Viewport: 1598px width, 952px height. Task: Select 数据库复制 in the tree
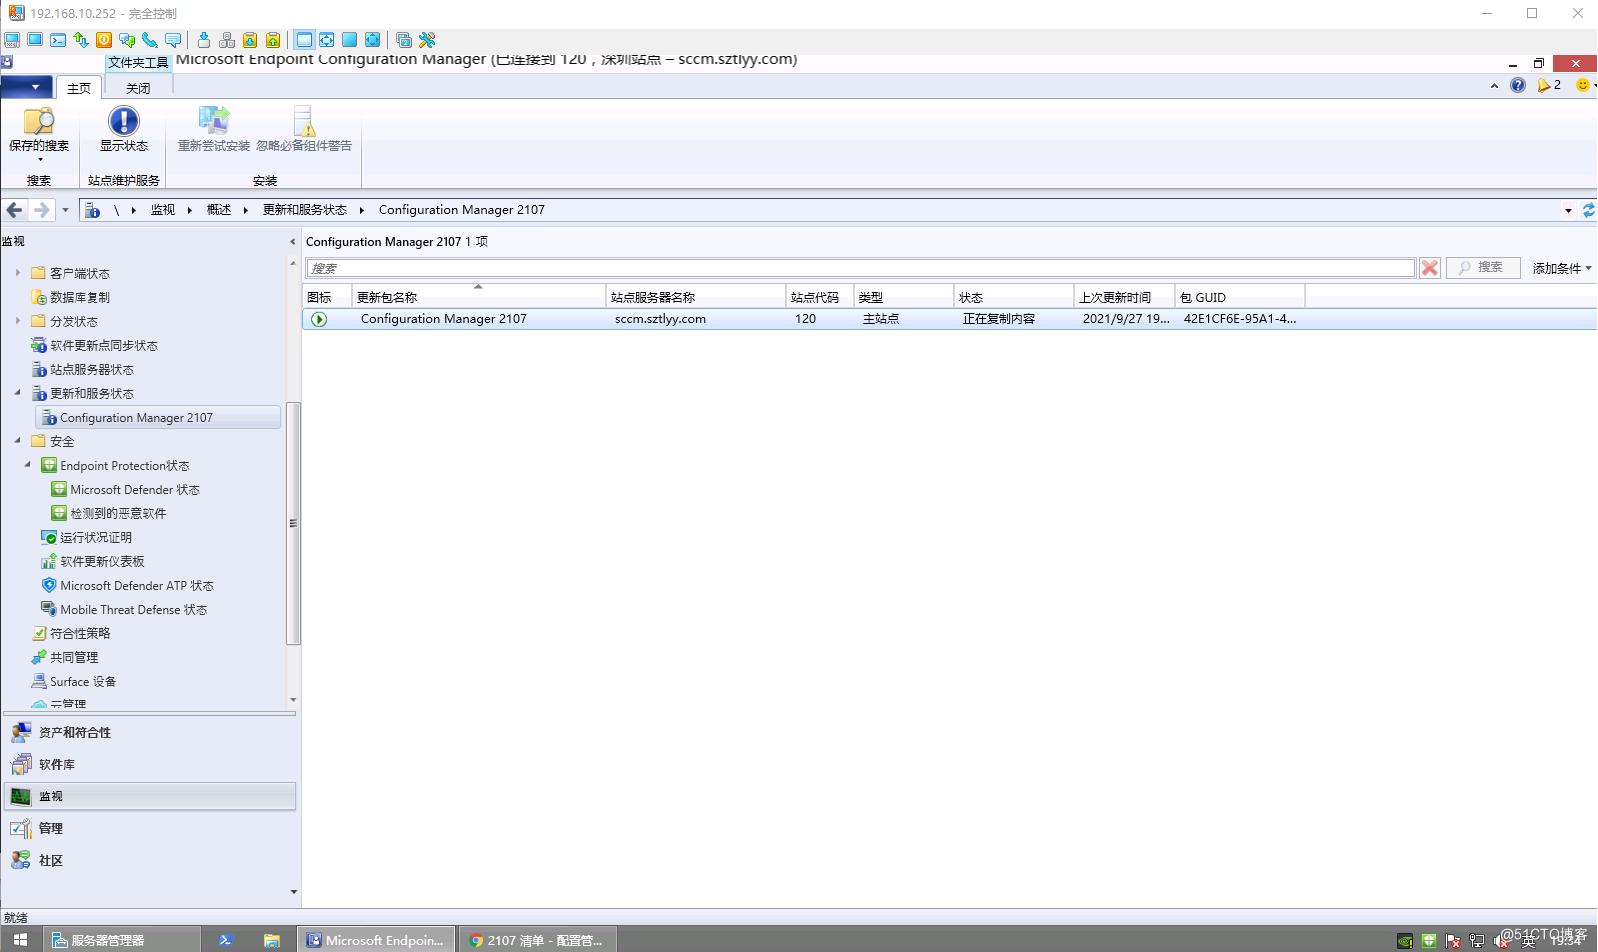pos(79,298)
